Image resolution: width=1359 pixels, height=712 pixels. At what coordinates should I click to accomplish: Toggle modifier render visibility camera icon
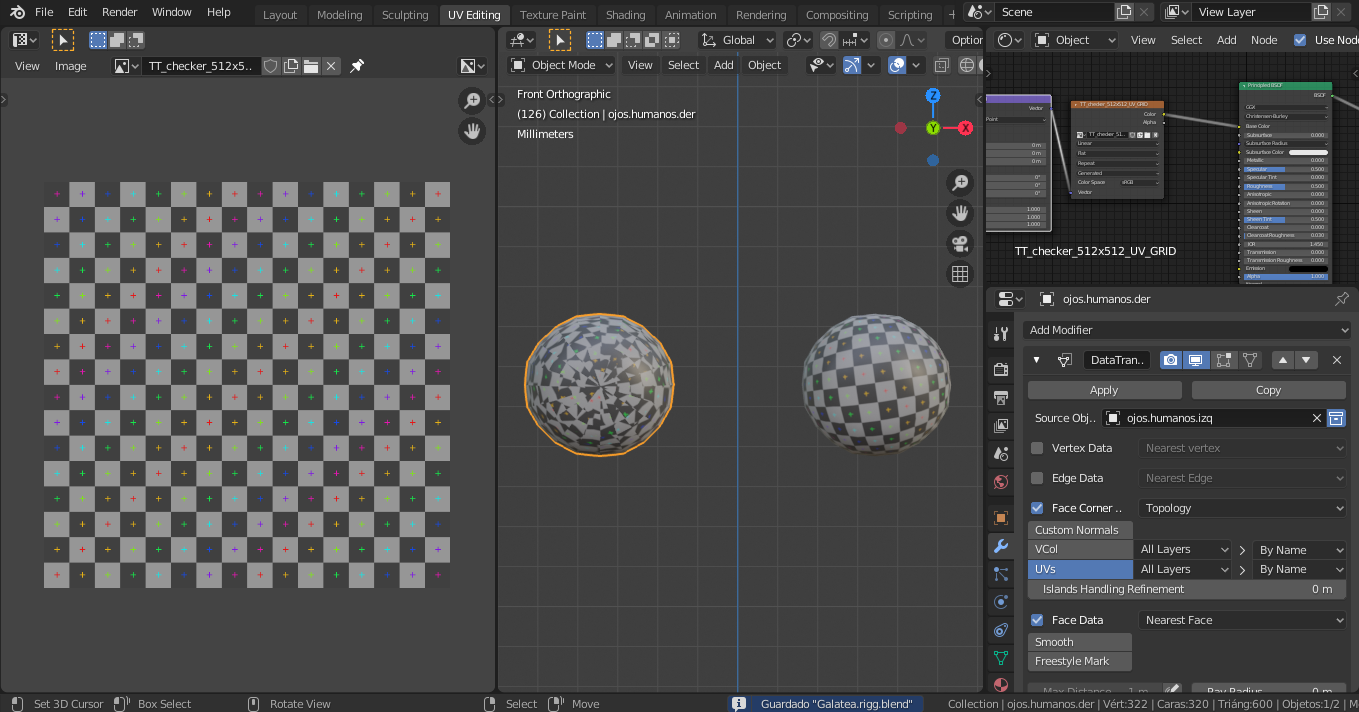(1171, 360)
